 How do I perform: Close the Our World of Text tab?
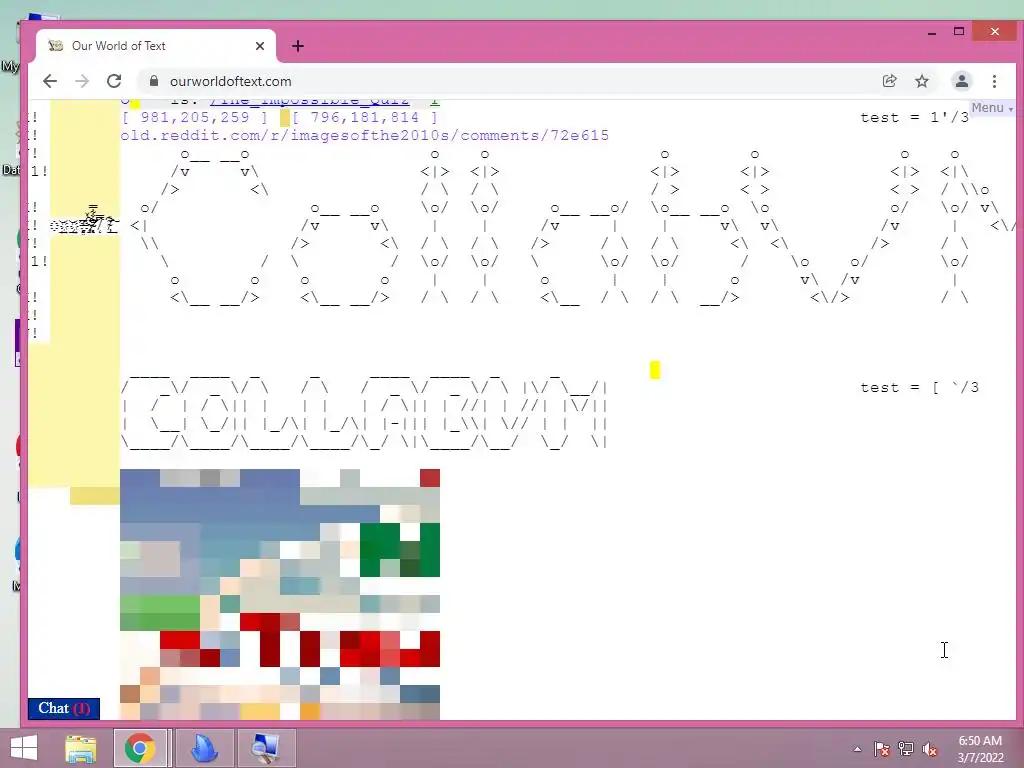(260, 46)
